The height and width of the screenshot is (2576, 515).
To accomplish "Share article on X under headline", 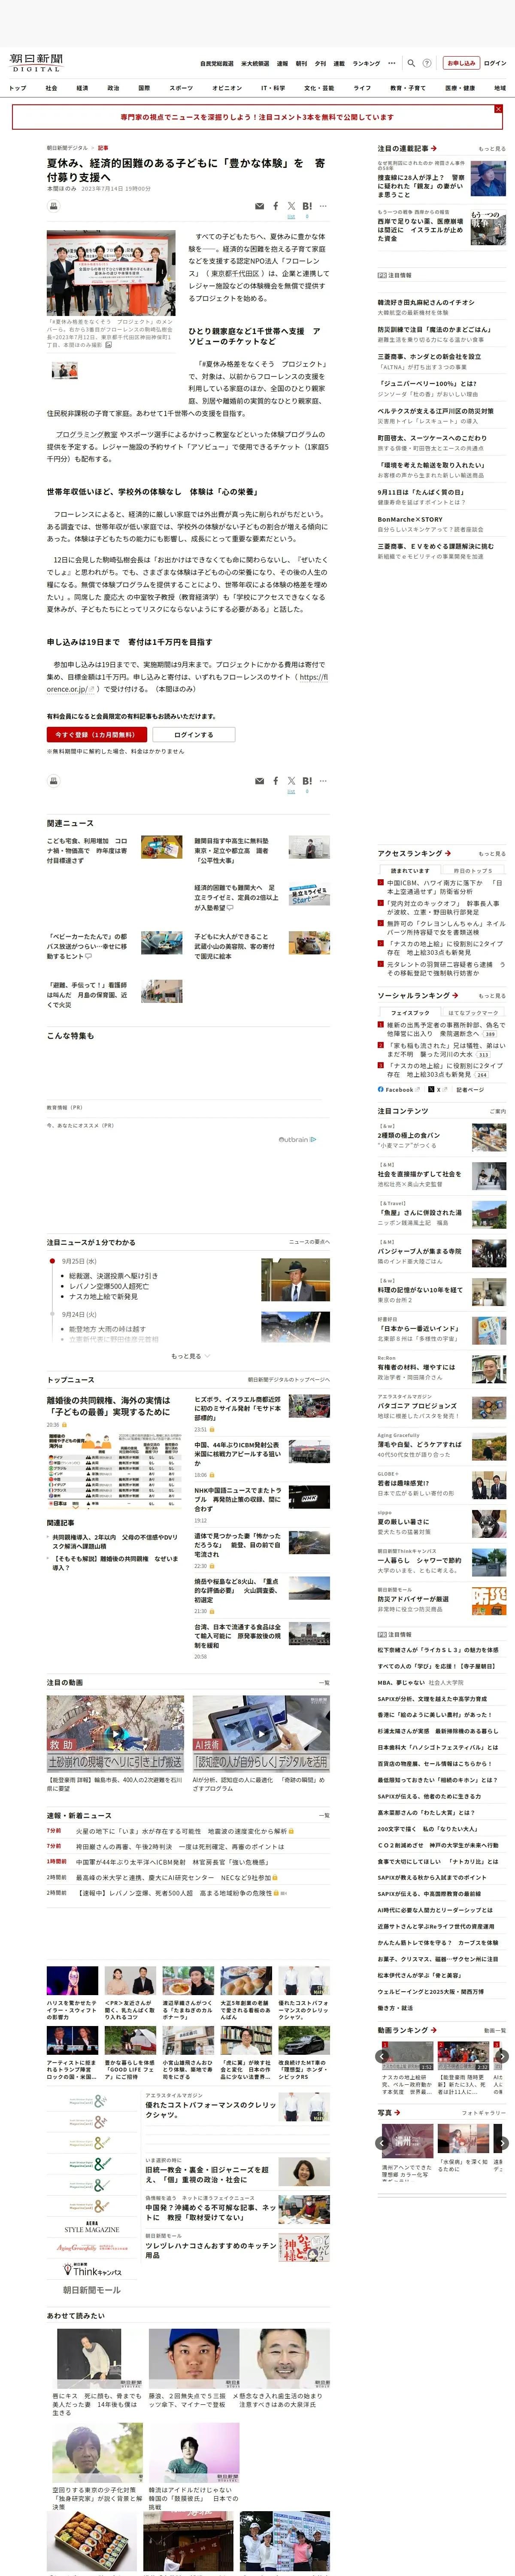I will click(291, 206).
